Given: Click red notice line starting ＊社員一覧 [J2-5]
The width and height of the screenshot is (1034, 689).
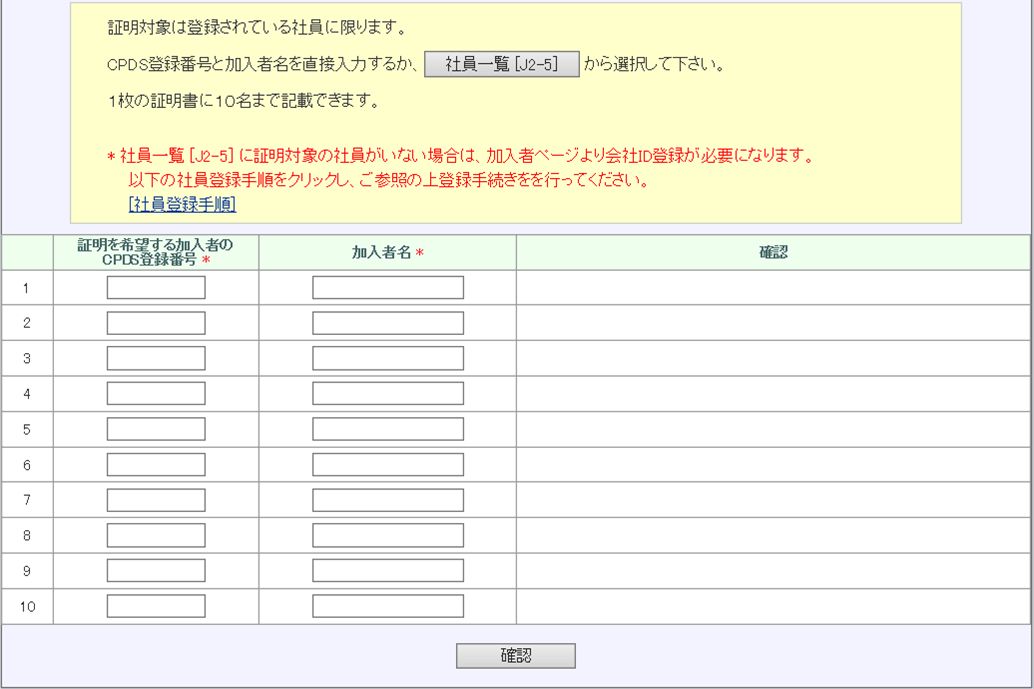Looking at the screenshot, I should pyautogui.click(x=460, y=156).
